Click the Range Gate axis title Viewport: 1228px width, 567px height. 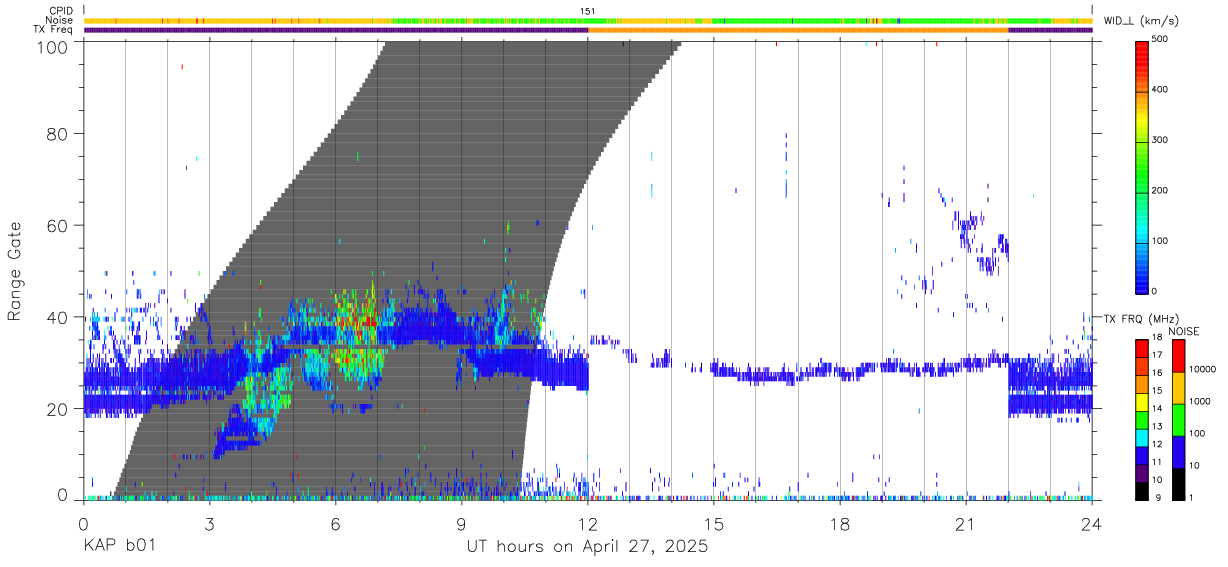[x=15, y=271]
